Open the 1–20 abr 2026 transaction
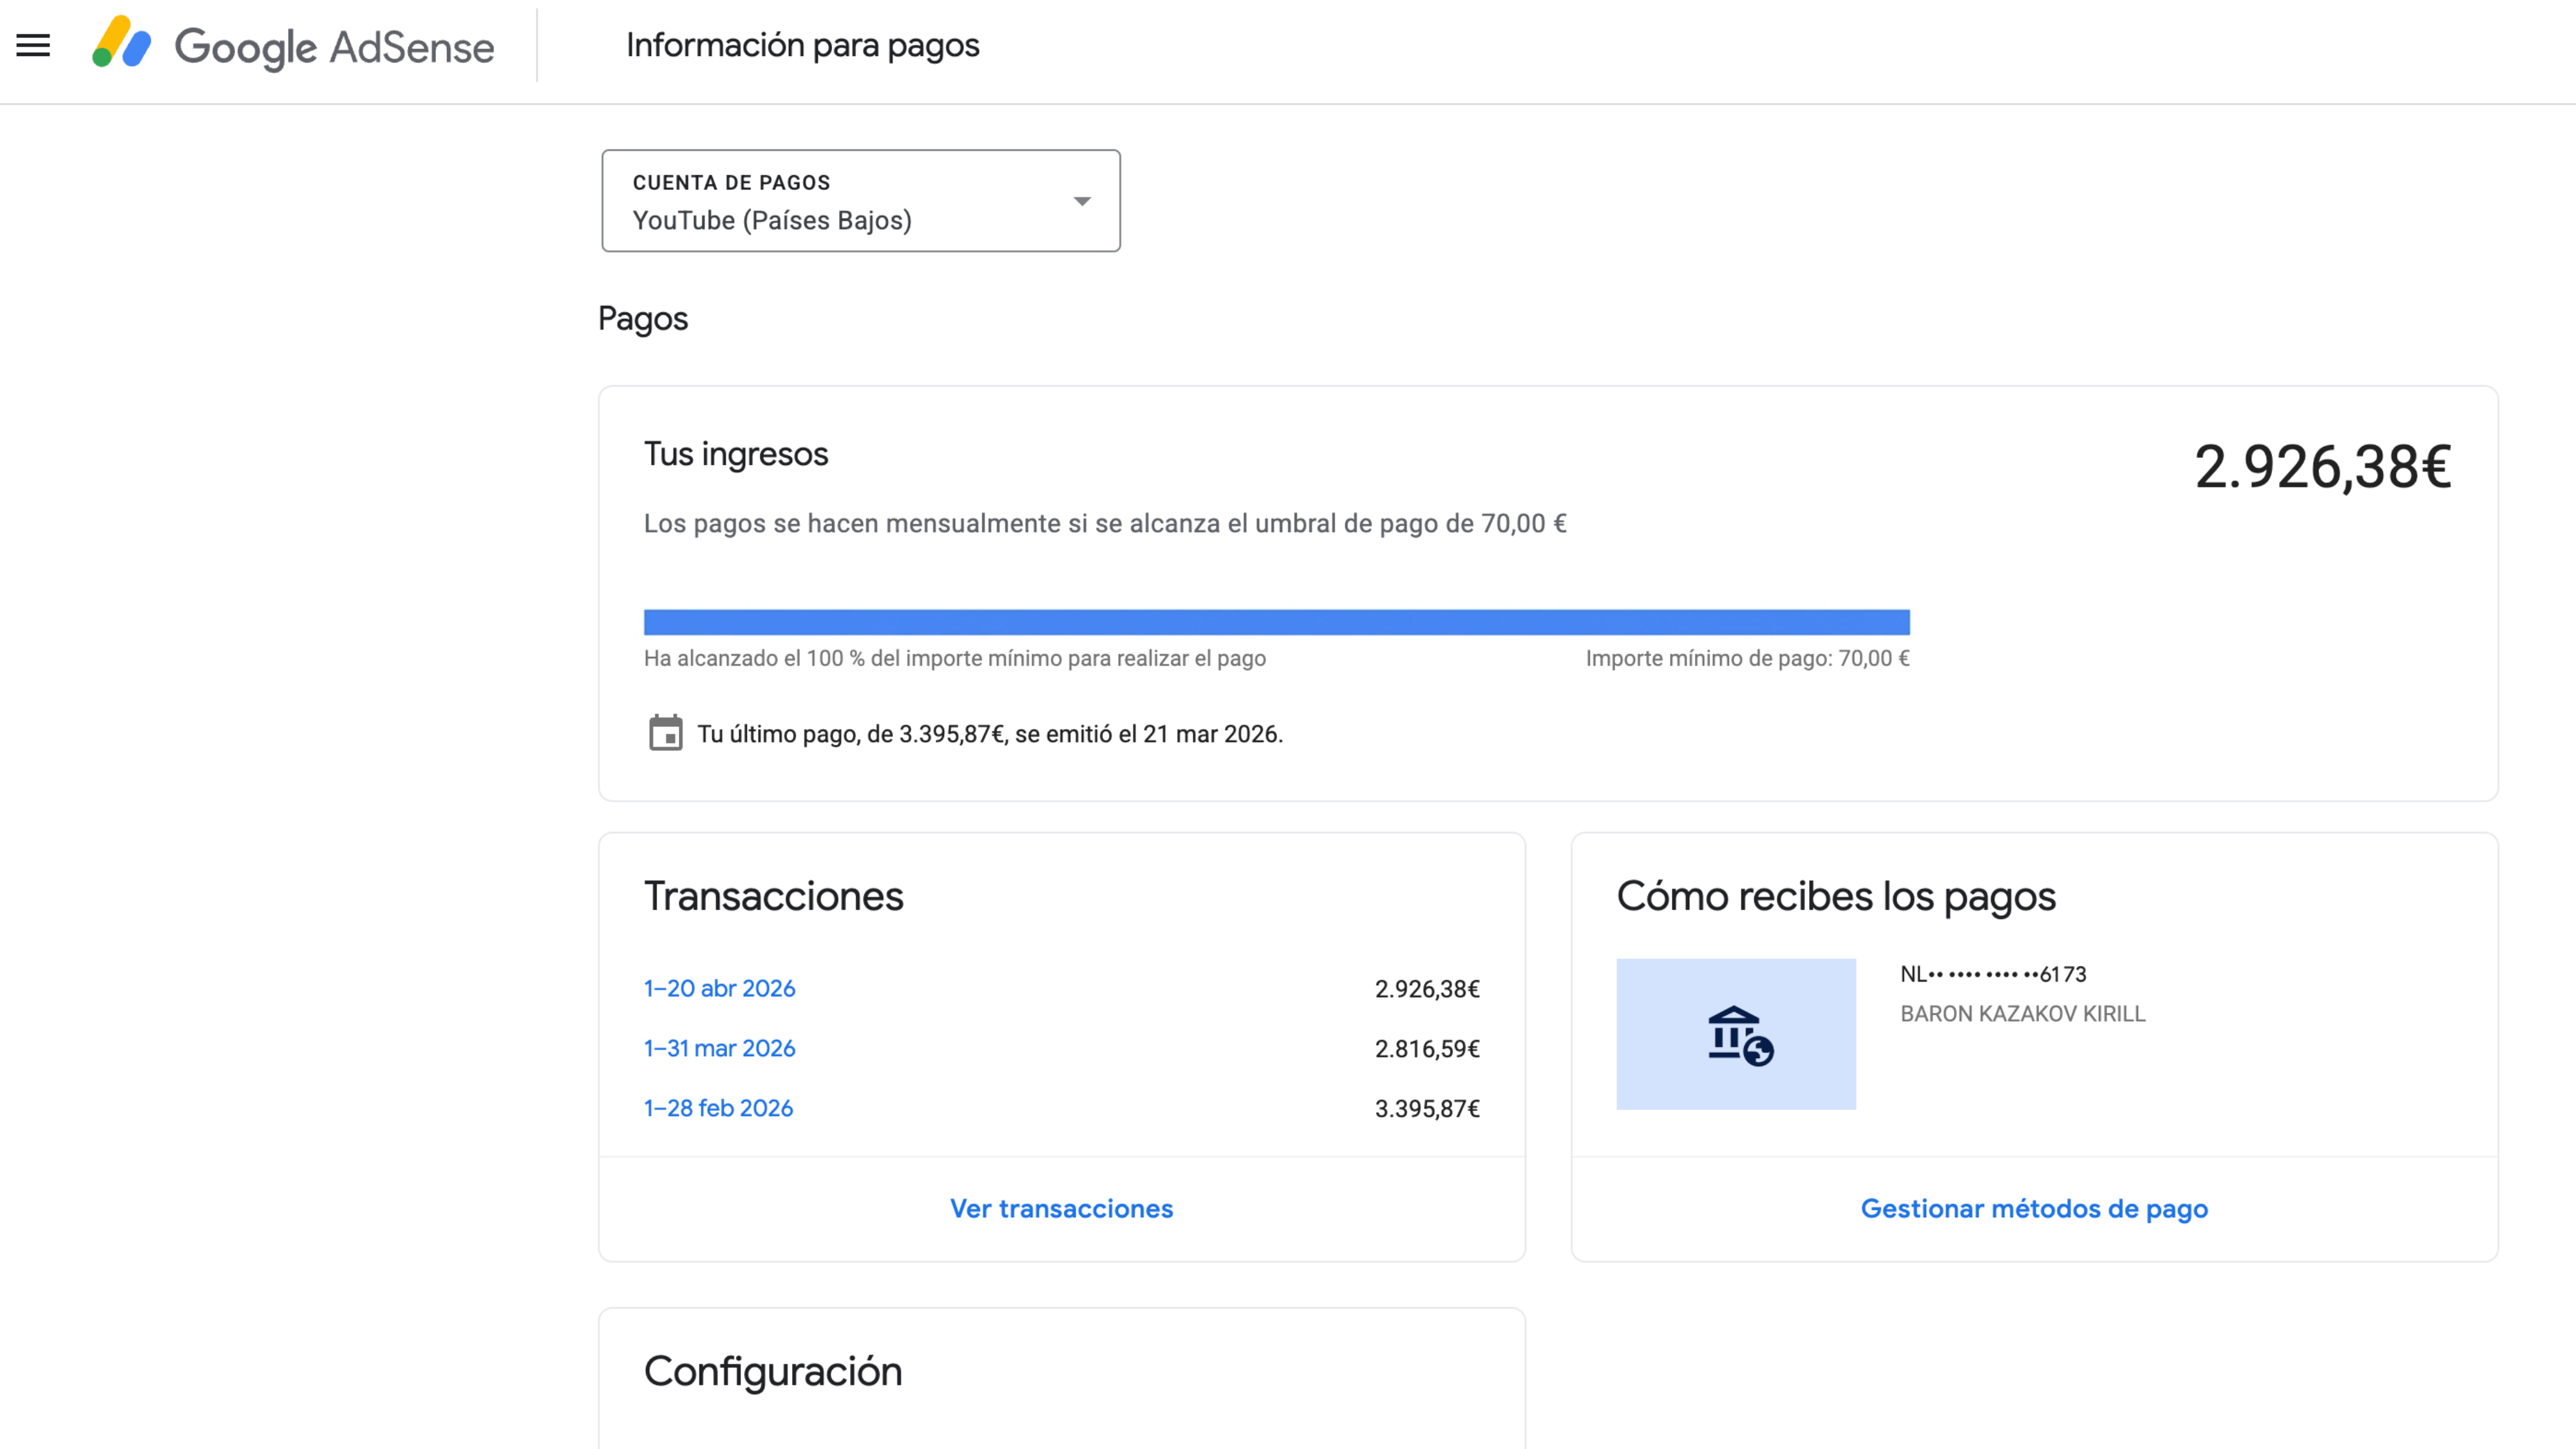2576x1449 pixels. [x=719, y=988]
